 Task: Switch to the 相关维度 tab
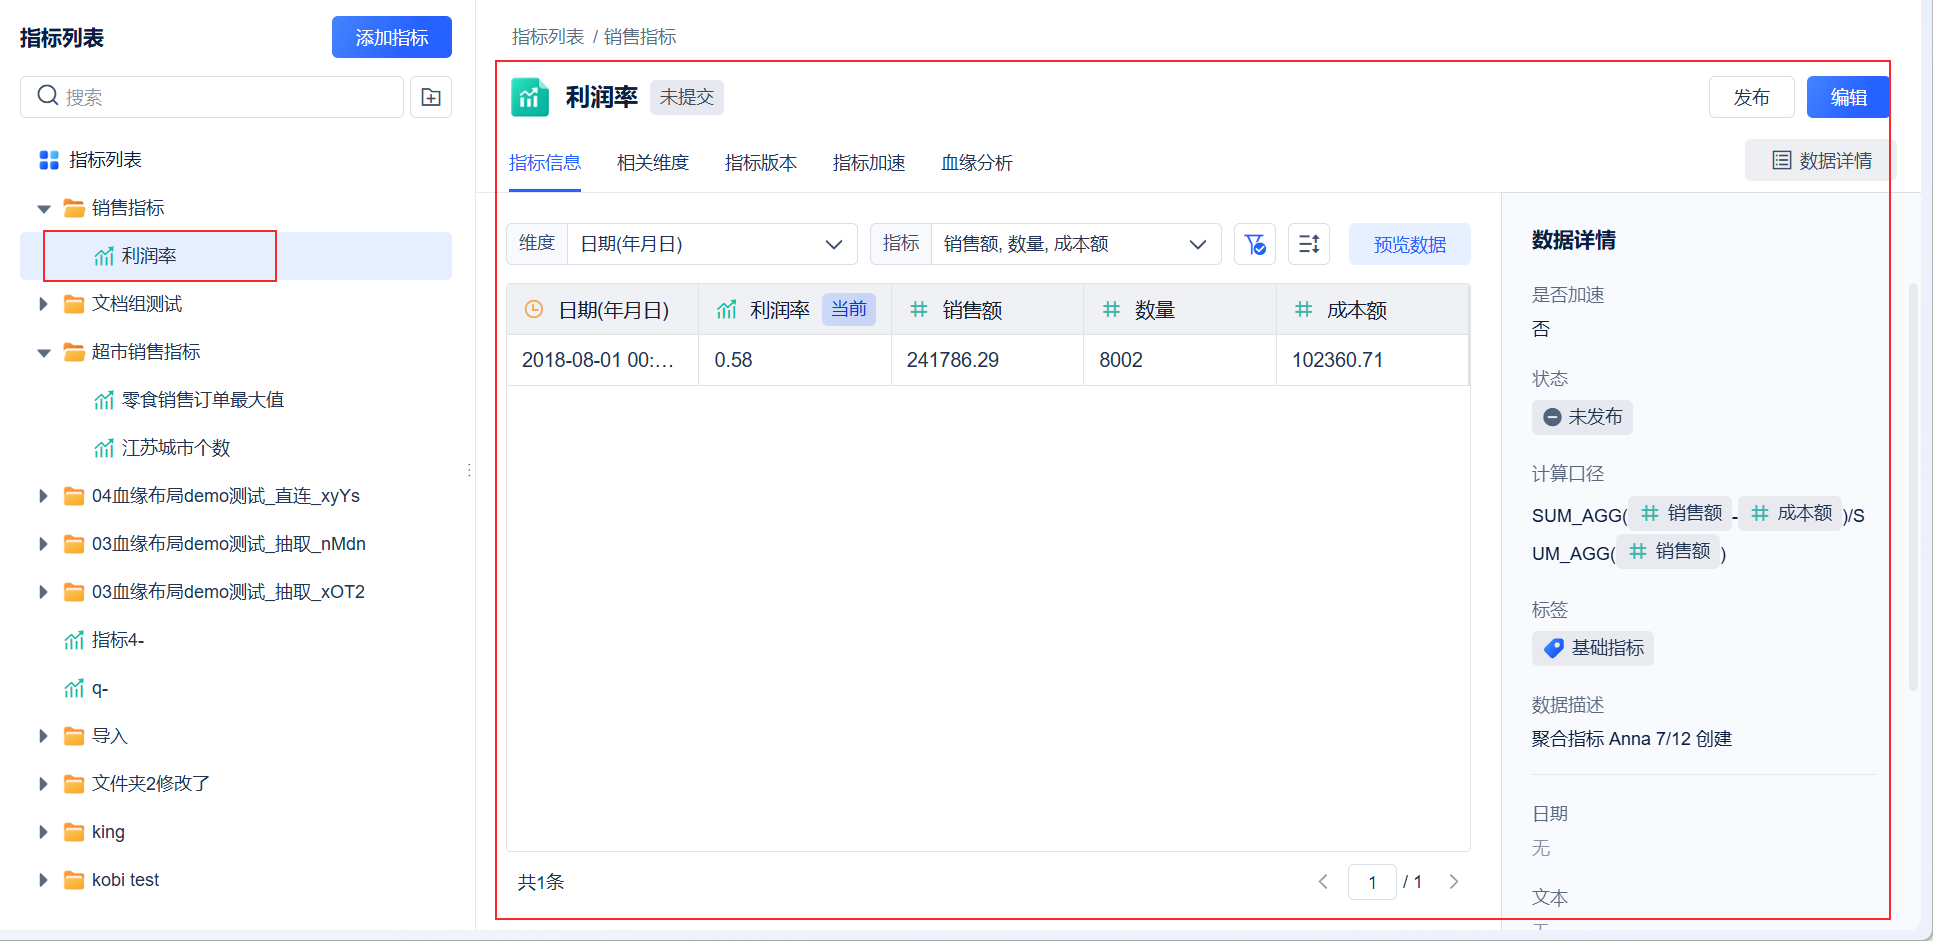(x=653, y=163)
